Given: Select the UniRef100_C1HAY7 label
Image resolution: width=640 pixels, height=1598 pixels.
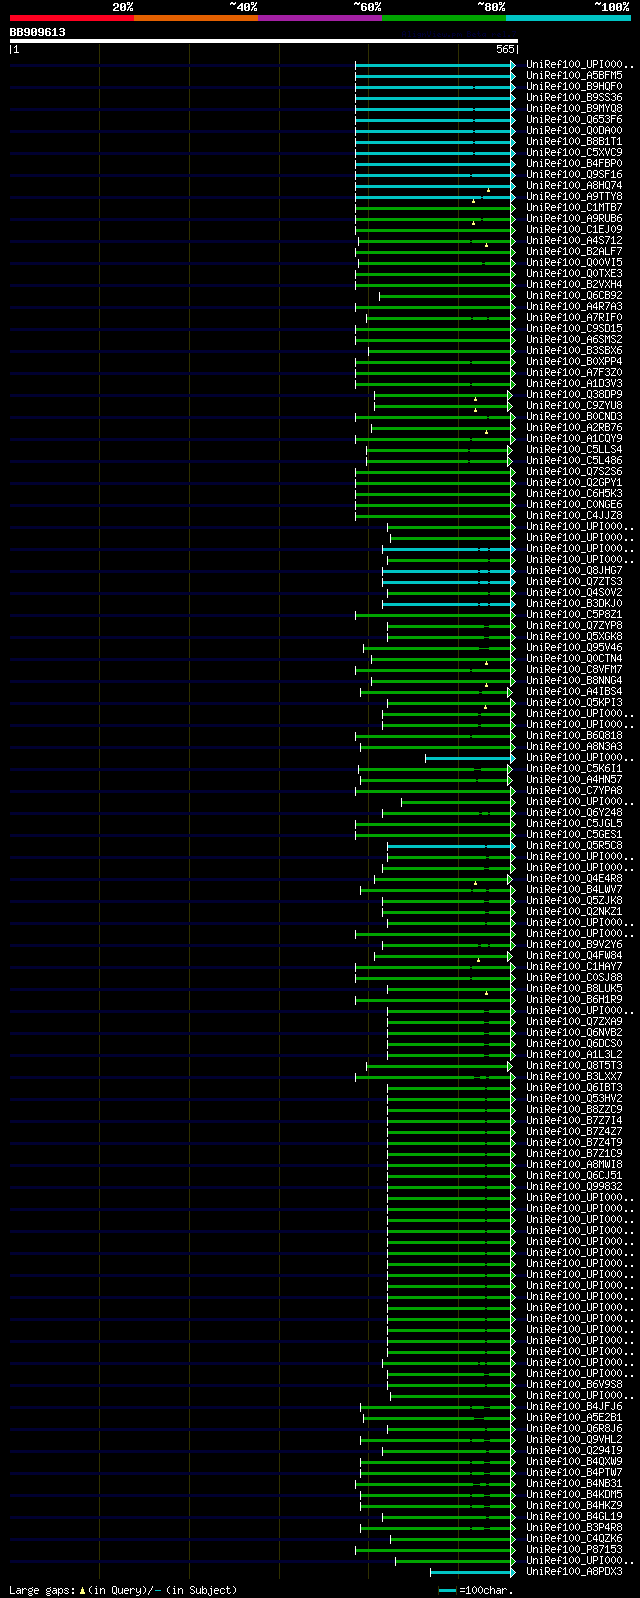Looking at the screenshot, I should point(574,967).
